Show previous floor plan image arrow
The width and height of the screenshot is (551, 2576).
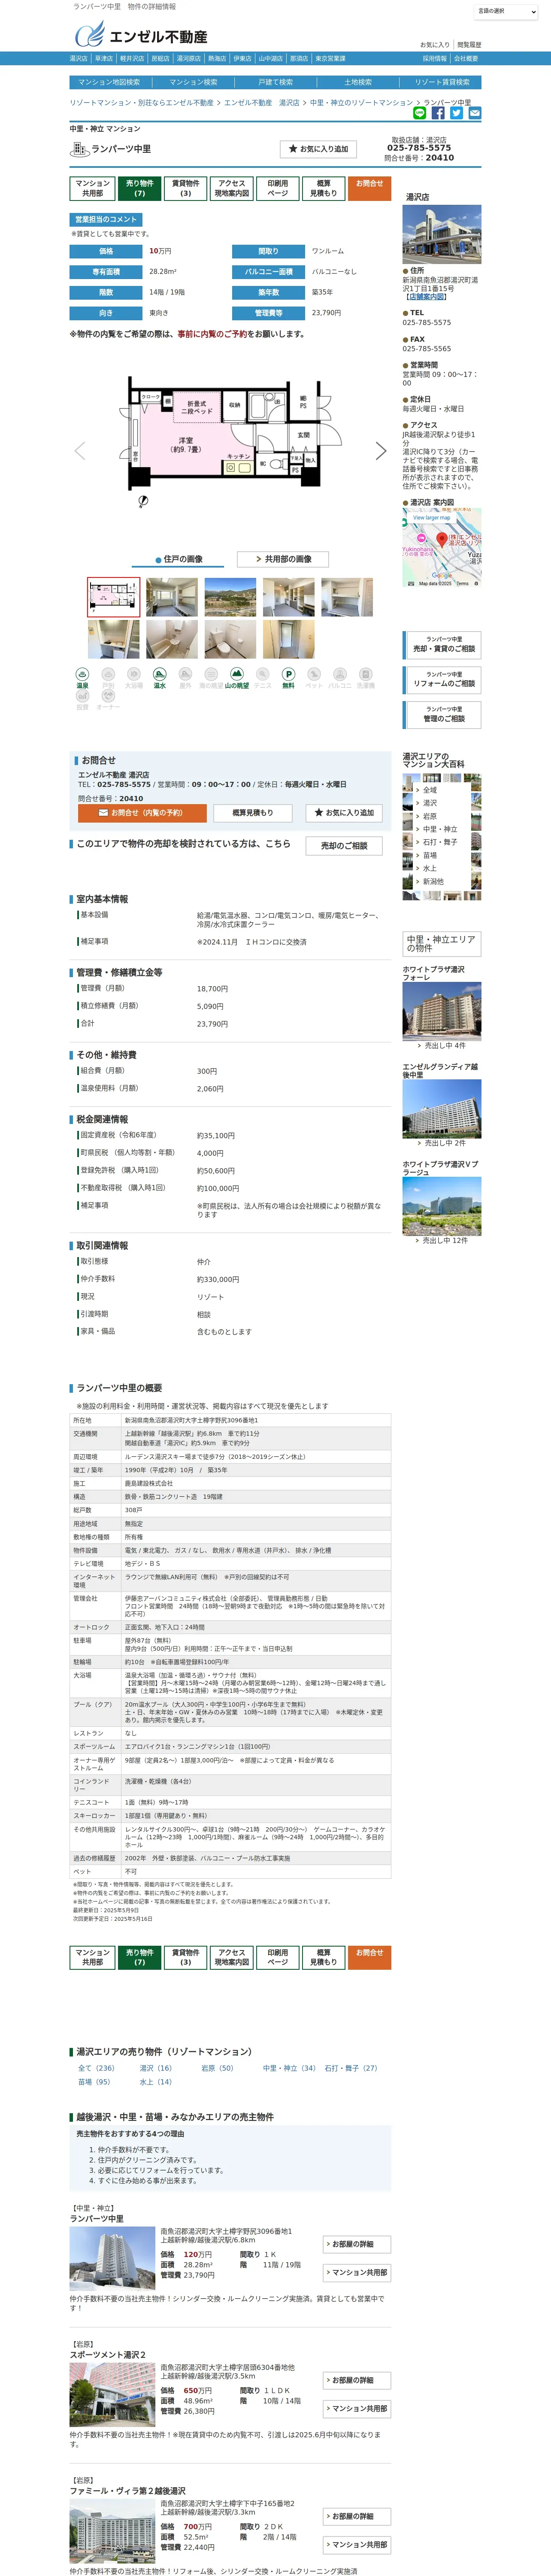(x=80, y=451)
